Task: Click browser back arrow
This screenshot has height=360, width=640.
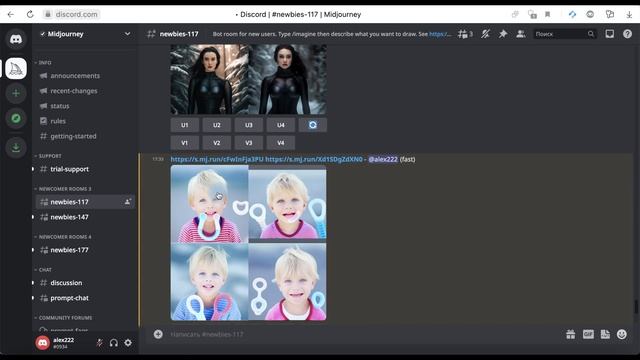Action: point(11,14)
